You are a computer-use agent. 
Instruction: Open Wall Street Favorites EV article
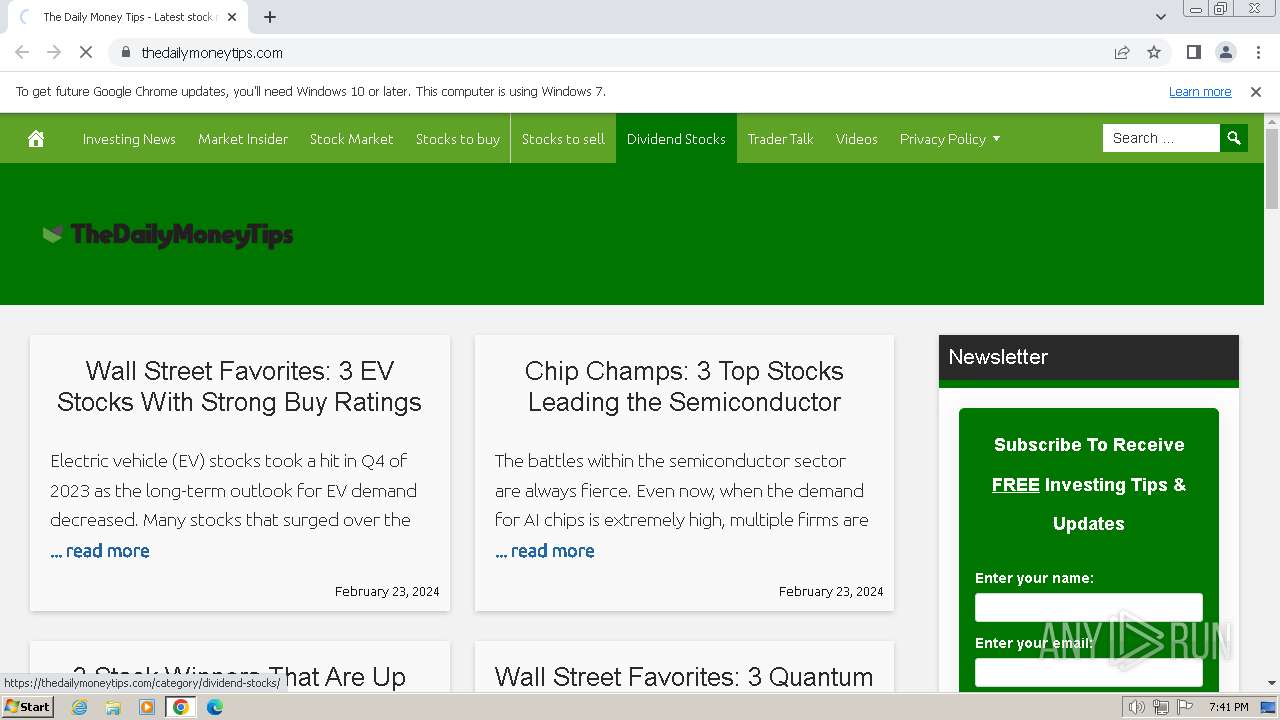point(239,386)
